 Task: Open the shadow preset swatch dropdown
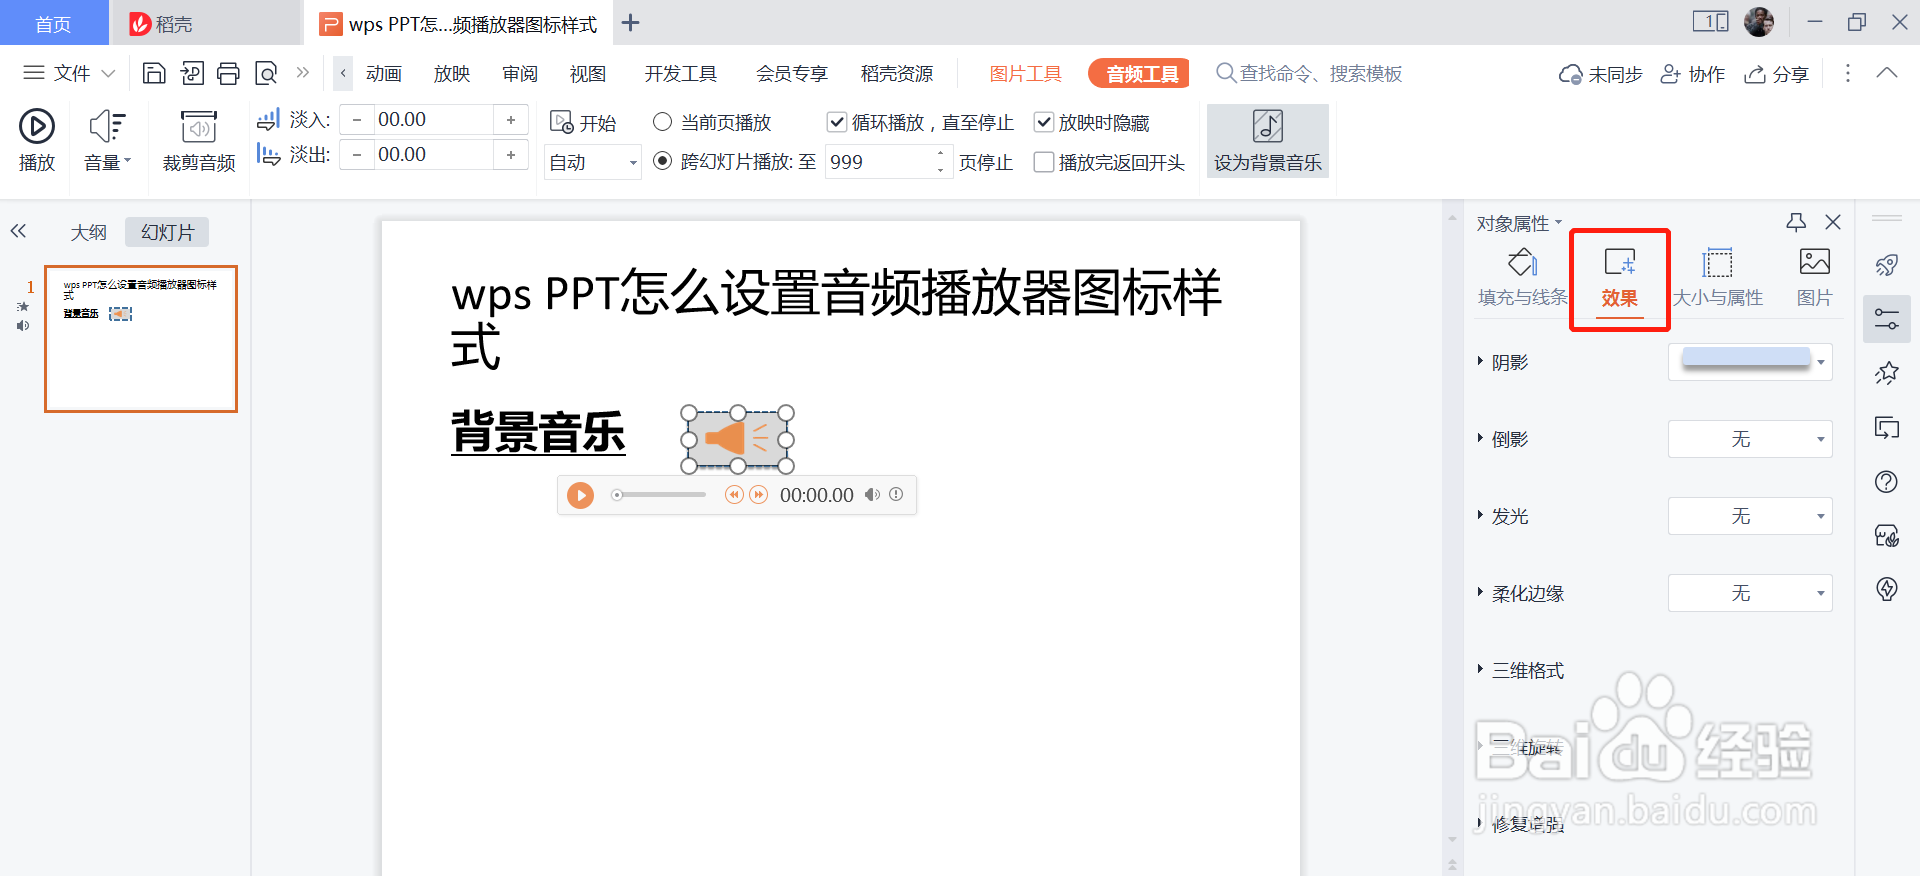(1821, 362)
